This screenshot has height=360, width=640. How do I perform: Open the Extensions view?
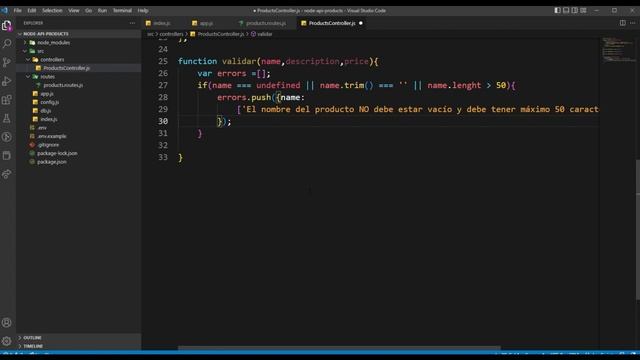pyautogui.click(x=7, y=100)
